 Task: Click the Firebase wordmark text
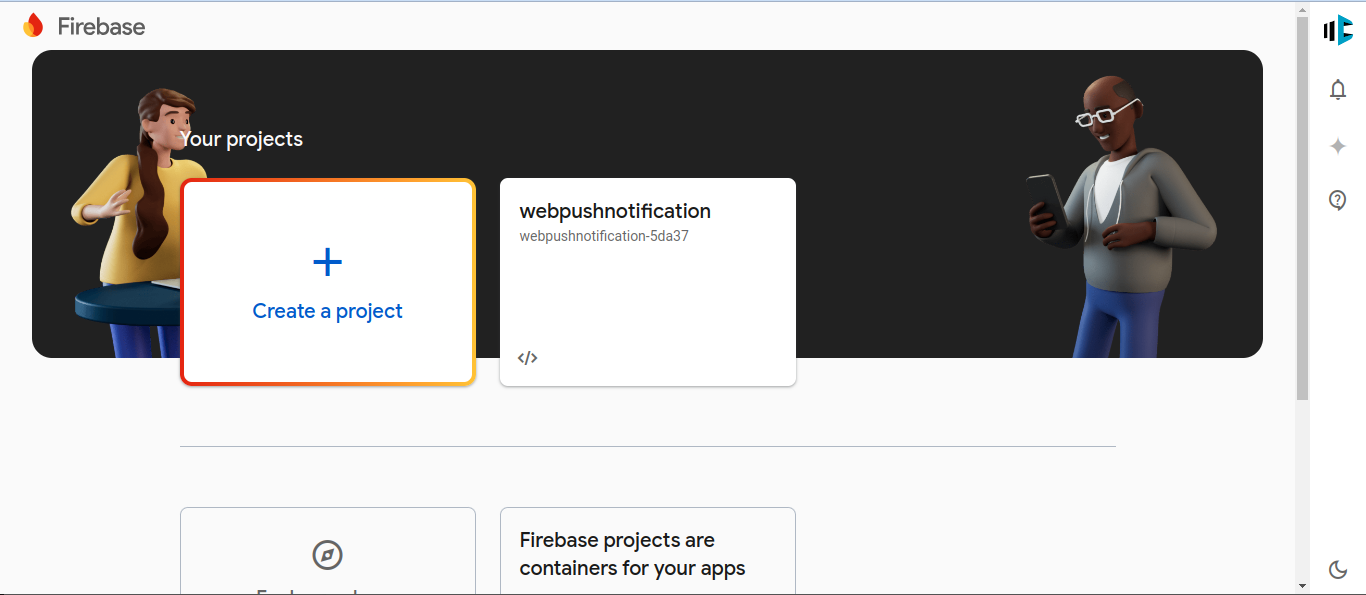click(101, 27)
